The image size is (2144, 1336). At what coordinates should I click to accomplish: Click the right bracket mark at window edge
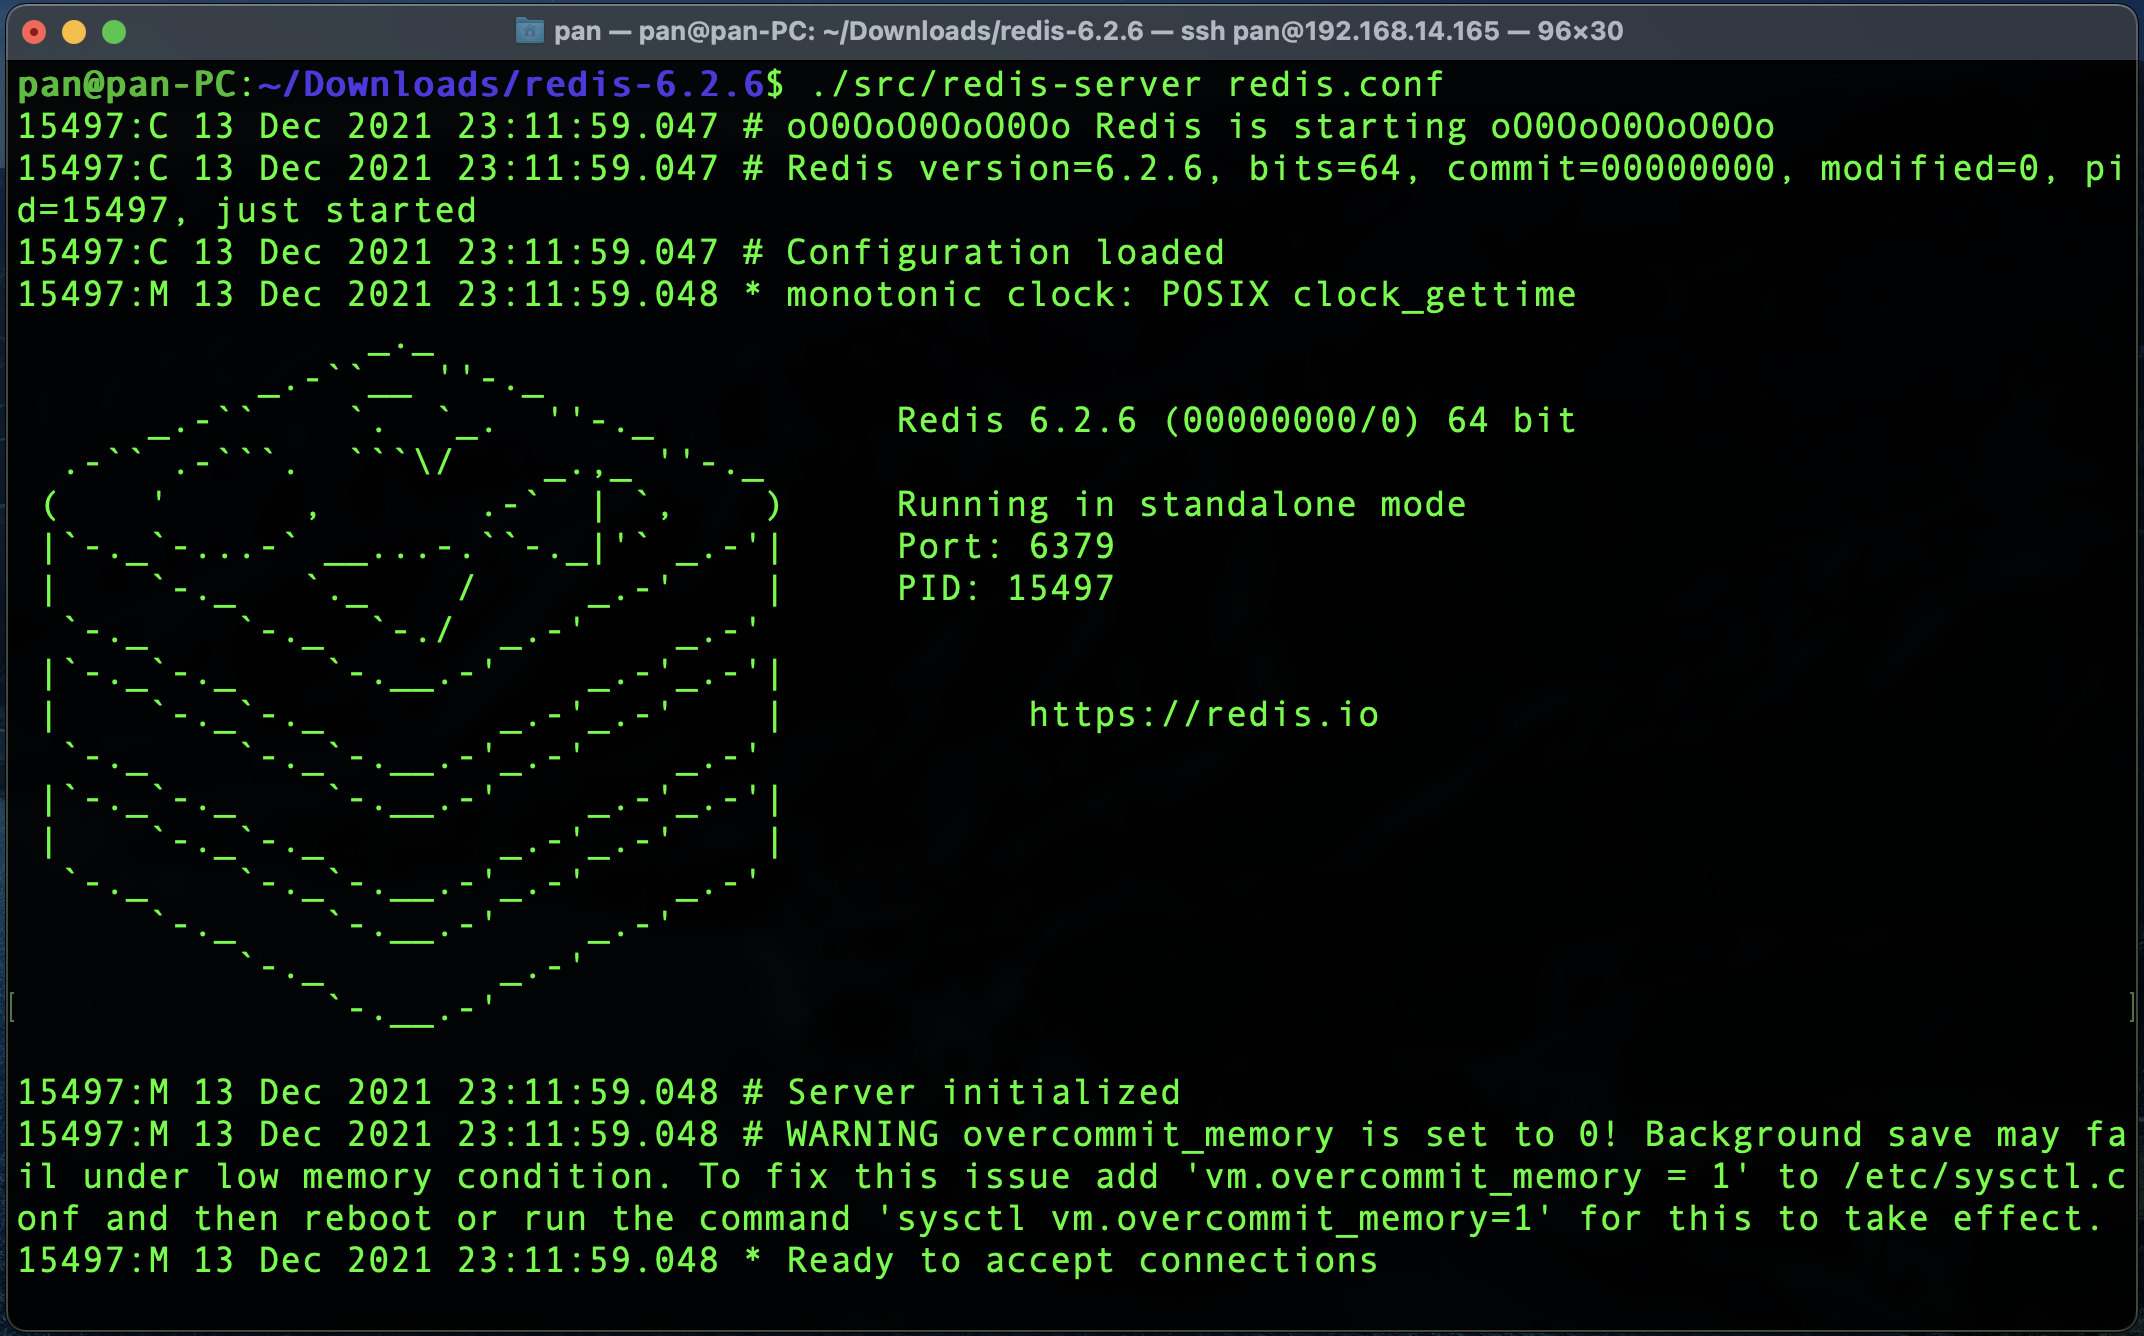[x=2132, y=1006]
